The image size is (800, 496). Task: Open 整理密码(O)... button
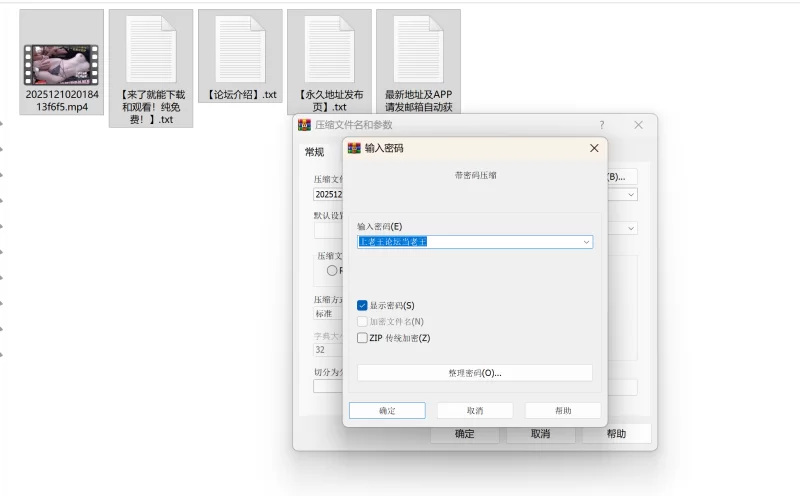coord(475,373)
